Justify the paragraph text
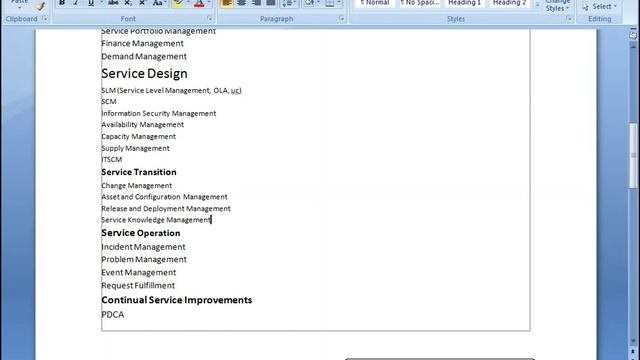The height and width of the screenshot is (360, 640). coord(271,3)
